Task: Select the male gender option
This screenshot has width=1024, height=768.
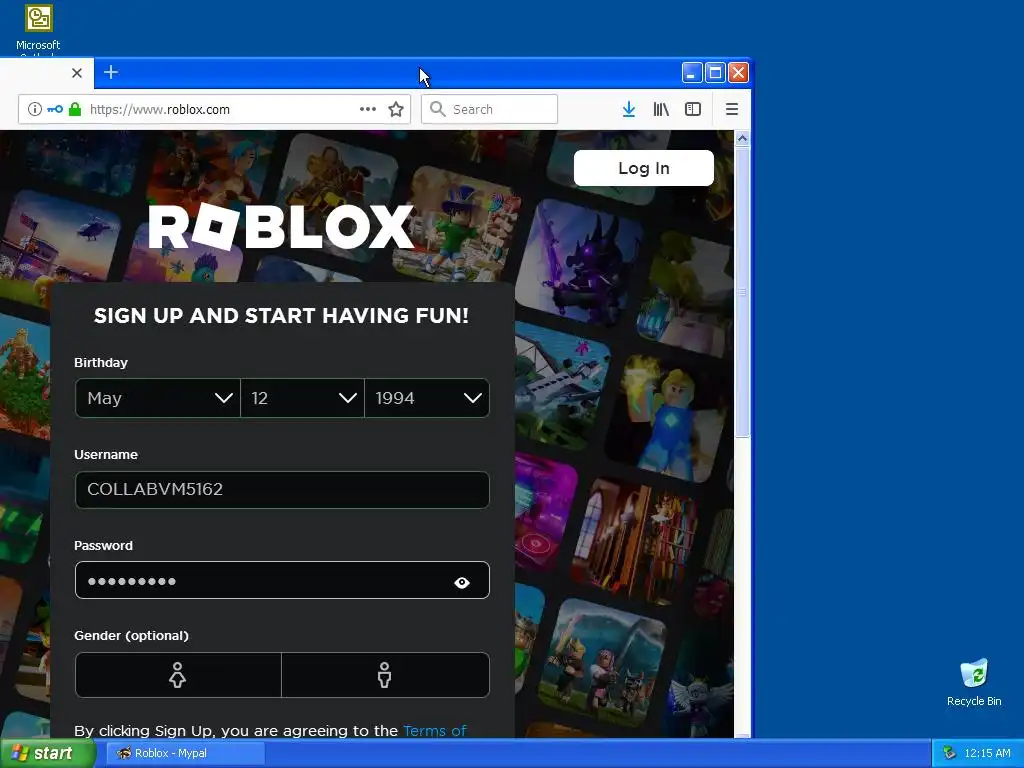Action: [385, 675]
